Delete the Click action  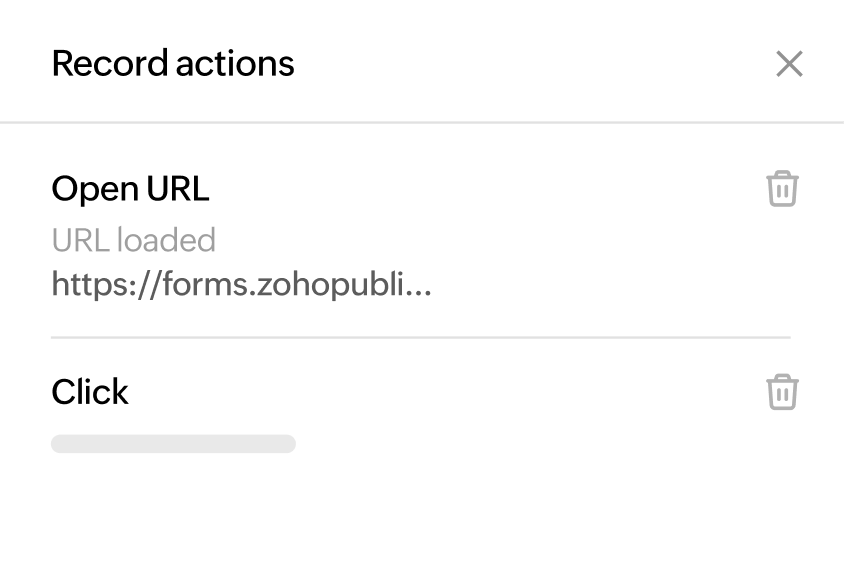782,392
